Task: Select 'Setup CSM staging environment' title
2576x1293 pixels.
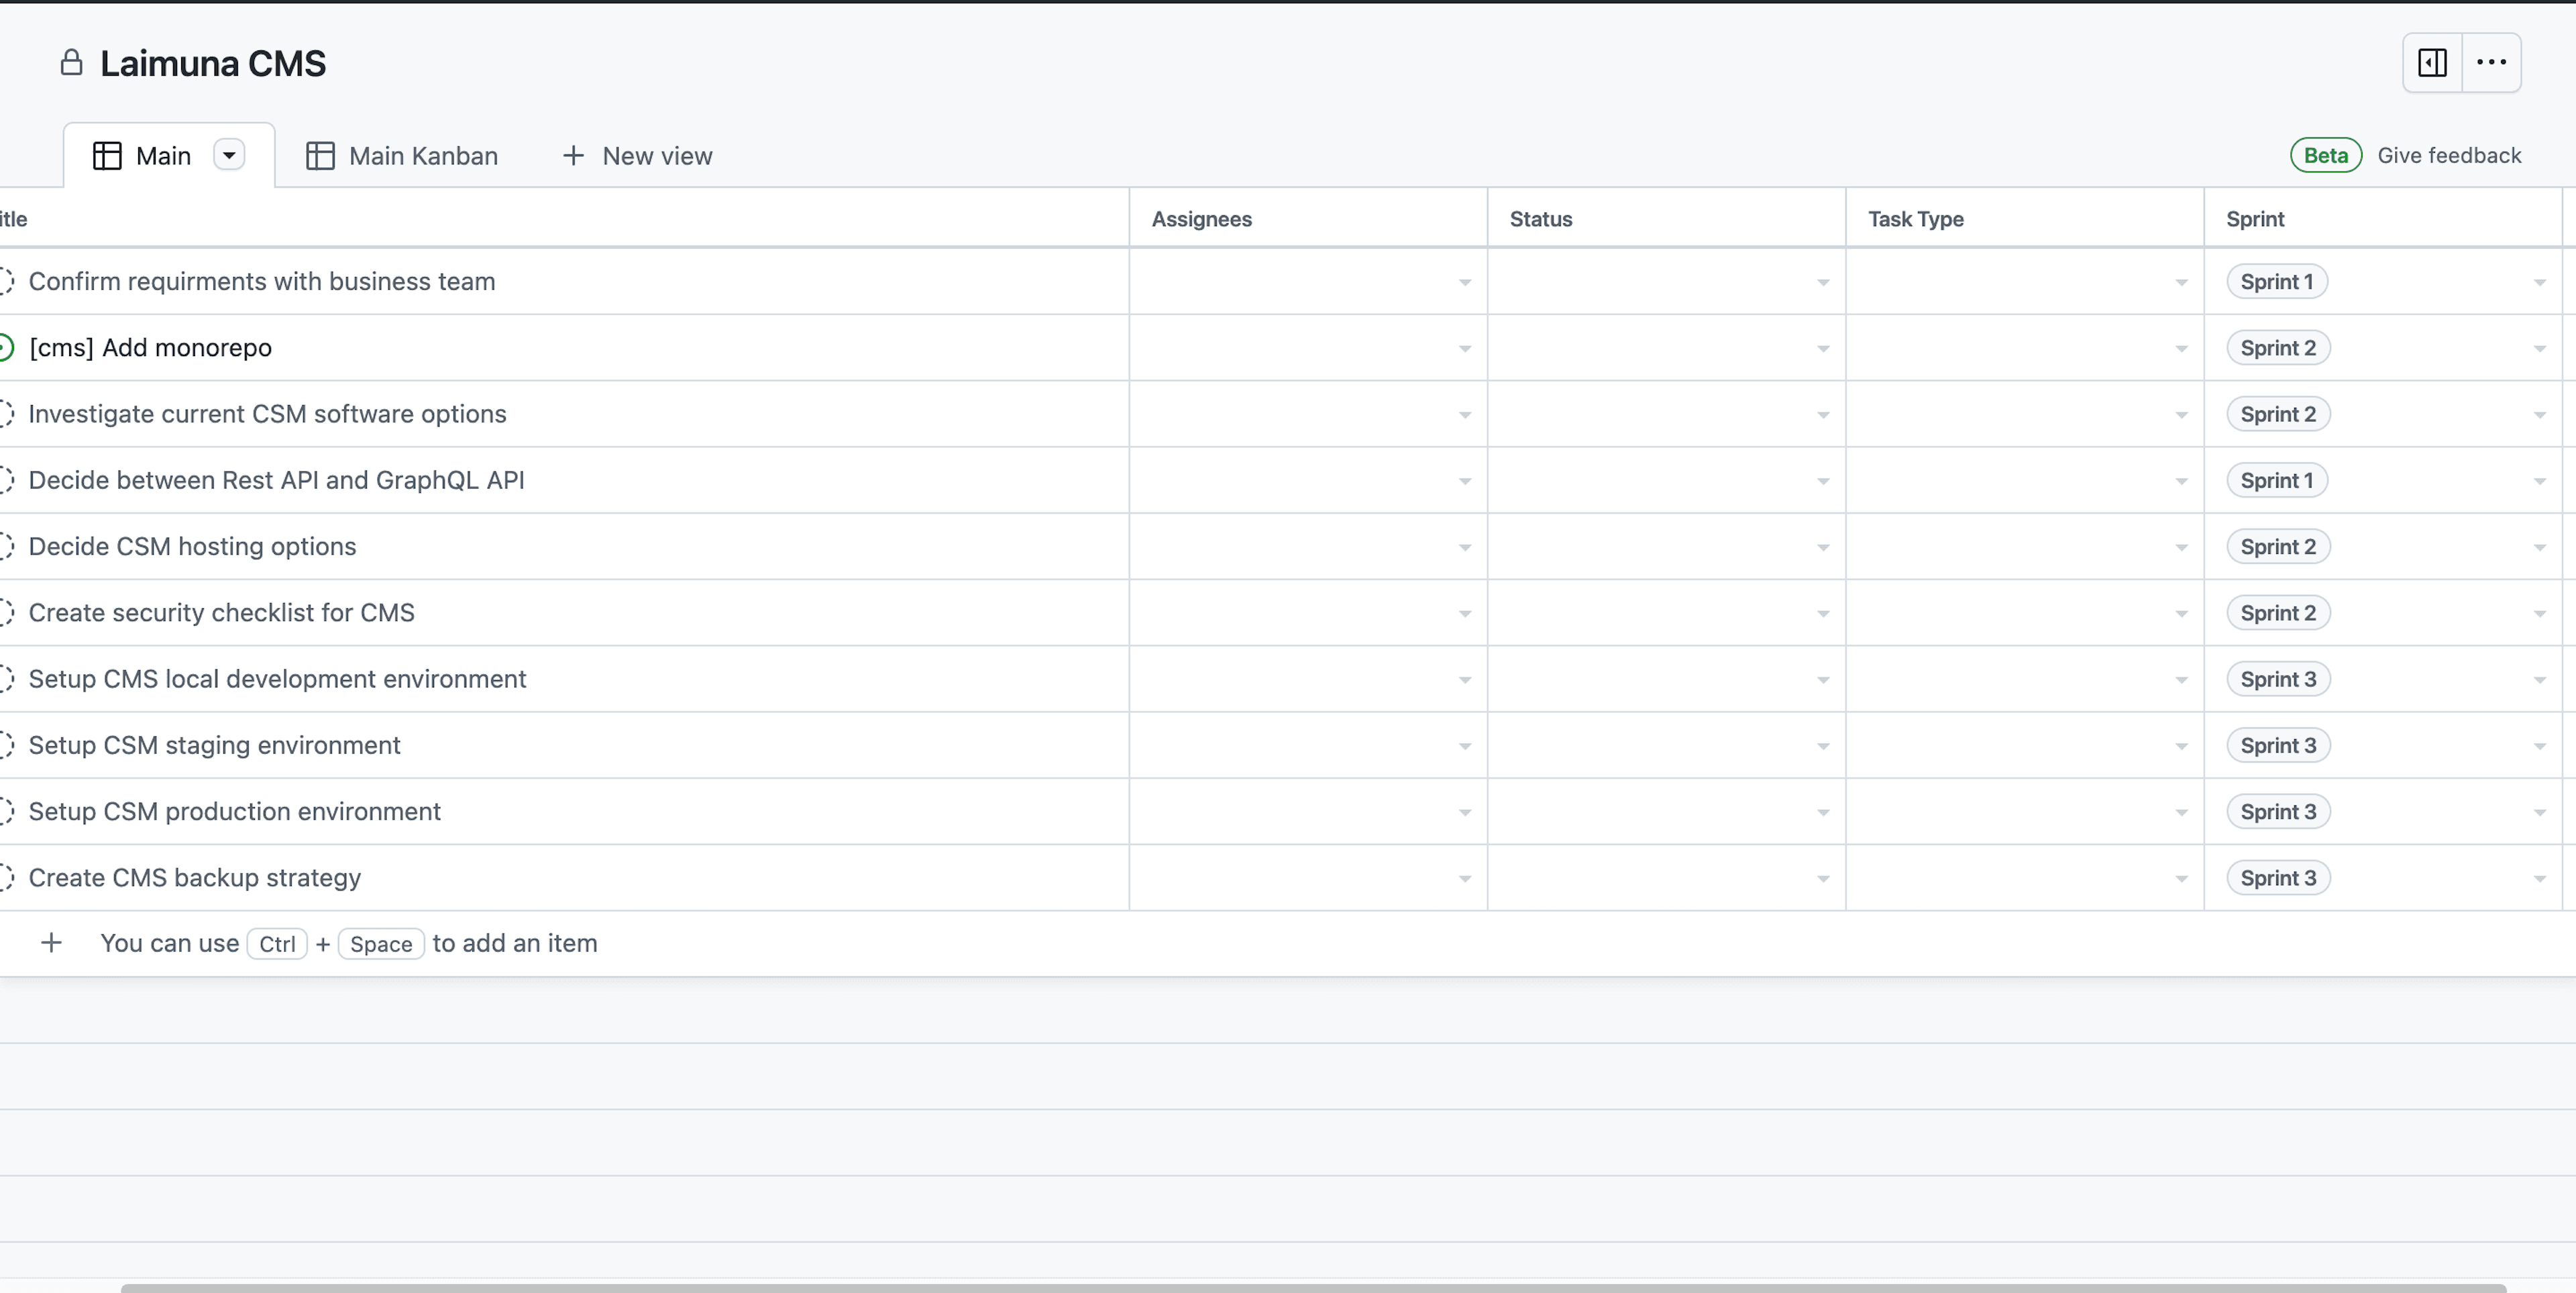Action: click(x=215, y=745)
